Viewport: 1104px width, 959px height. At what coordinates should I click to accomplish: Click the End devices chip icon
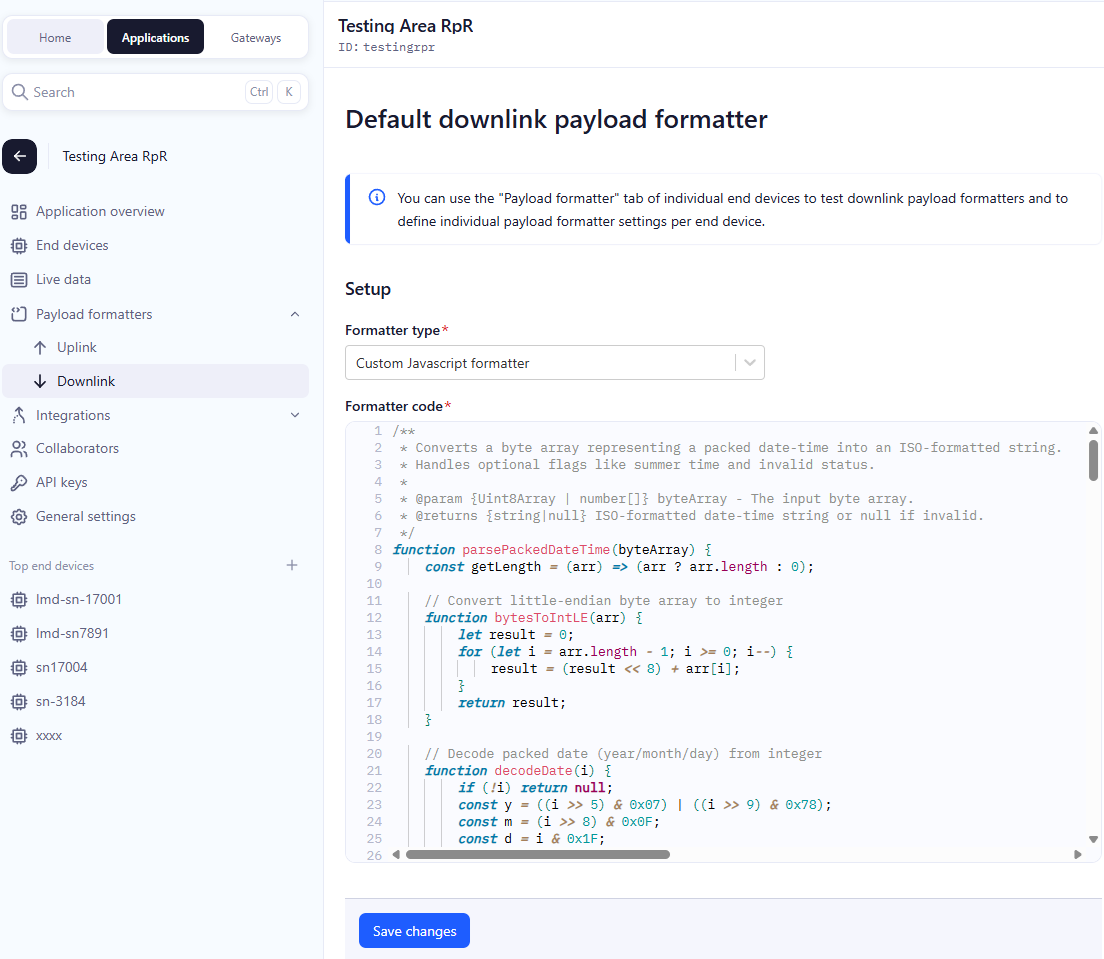coord(18,246)
